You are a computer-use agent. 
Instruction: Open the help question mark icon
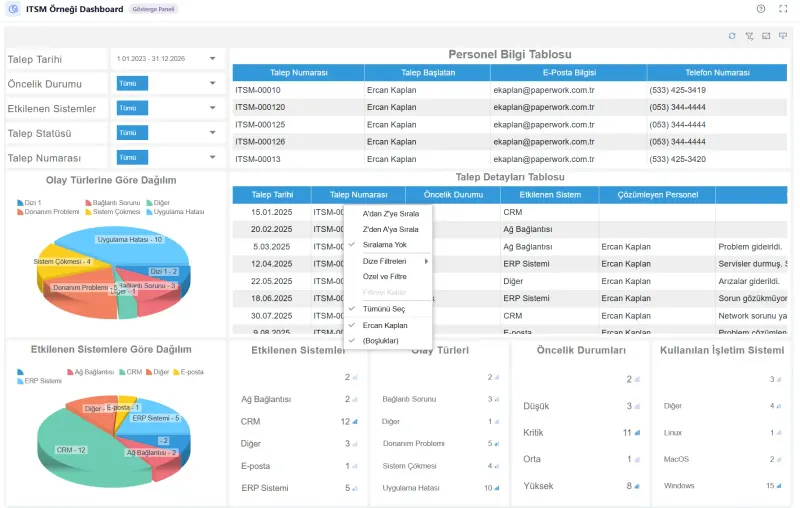pos(761,9)
